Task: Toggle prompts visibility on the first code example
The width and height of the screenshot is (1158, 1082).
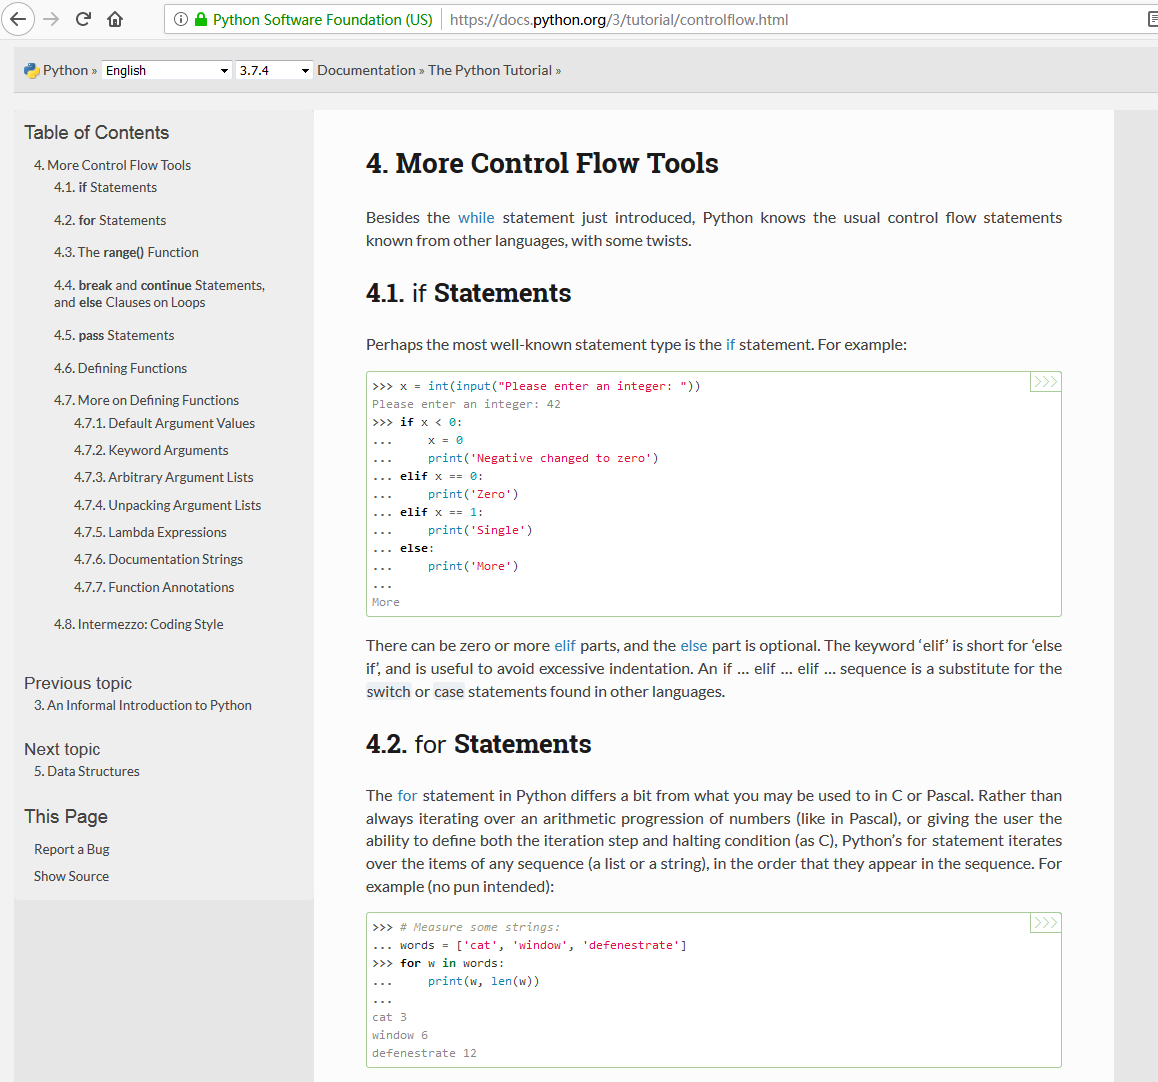Action: pyautogui.click(x=1045, y=381)
